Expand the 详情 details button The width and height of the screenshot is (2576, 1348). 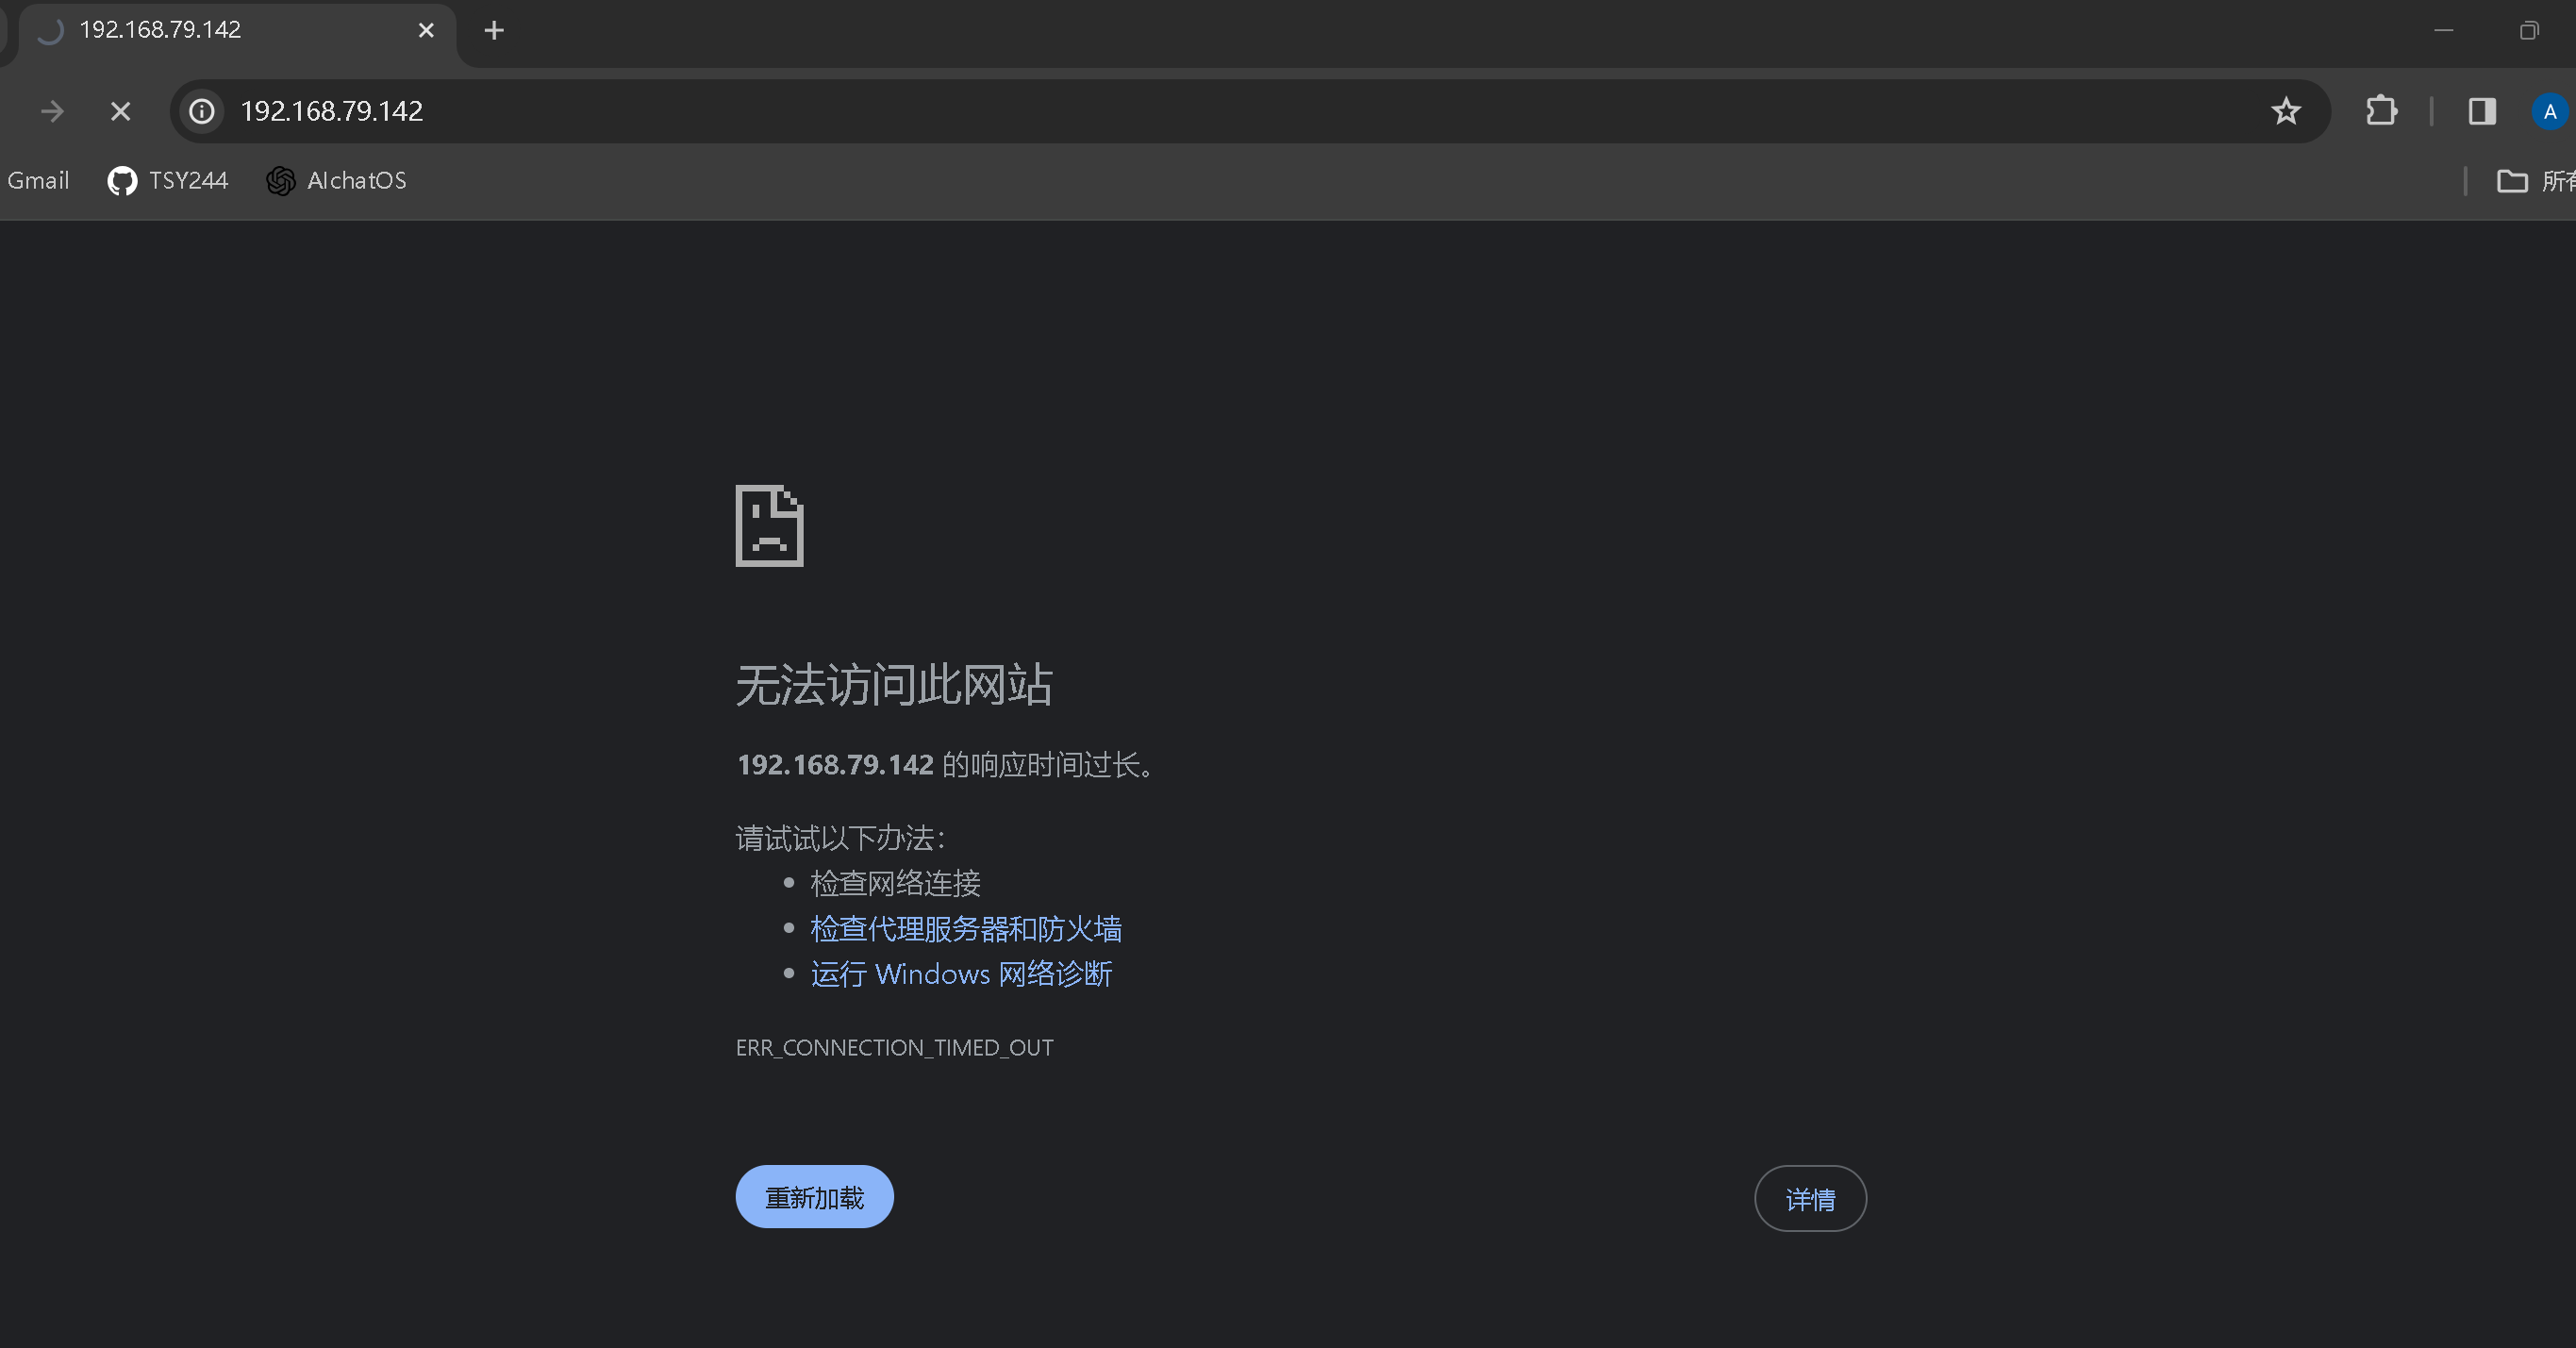click(x=1810, y=1199)
